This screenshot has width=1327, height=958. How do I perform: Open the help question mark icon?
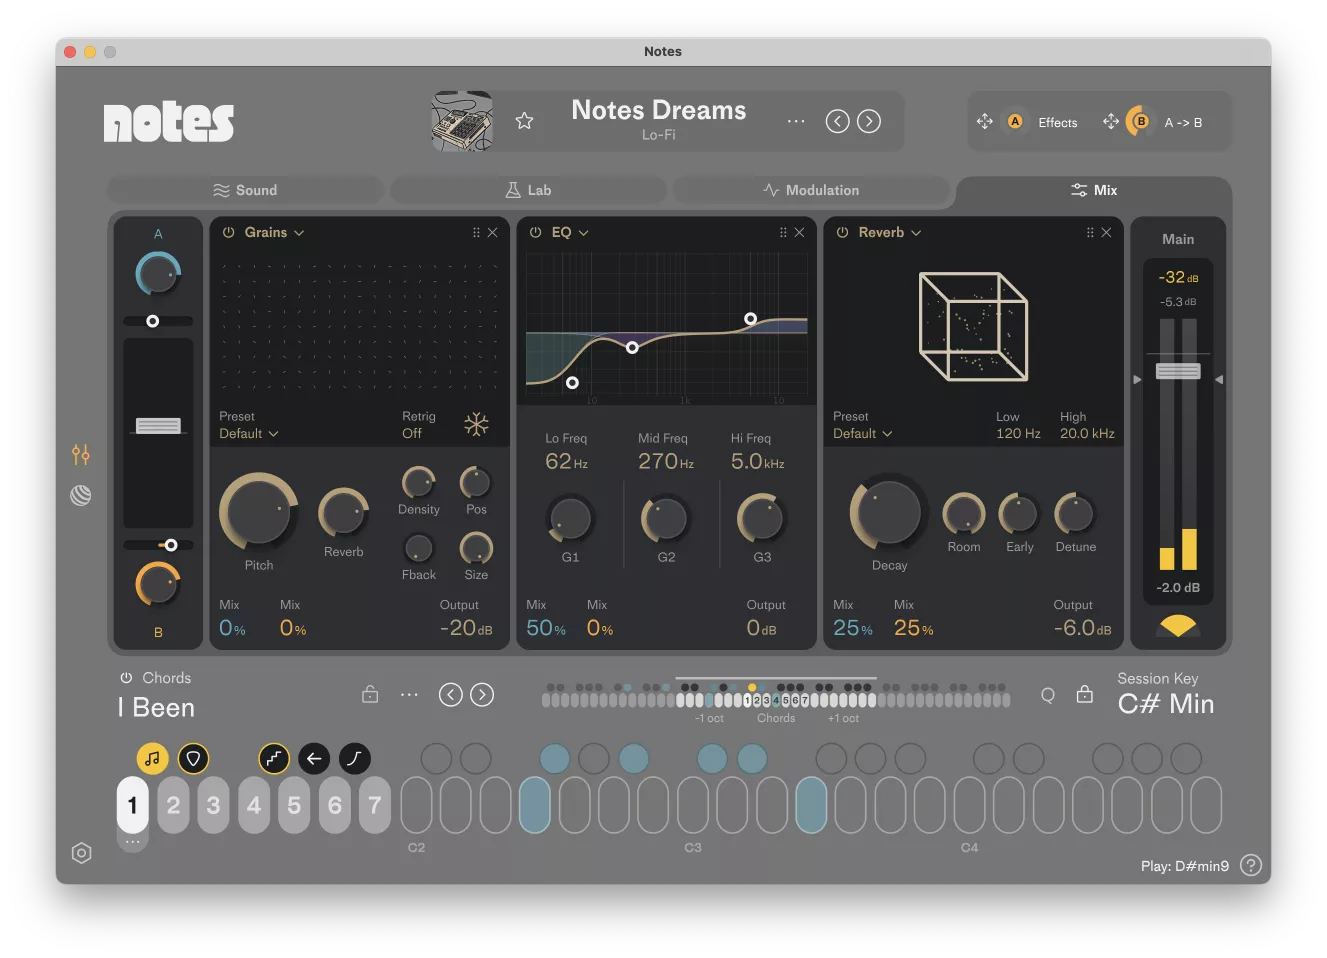1251,865
